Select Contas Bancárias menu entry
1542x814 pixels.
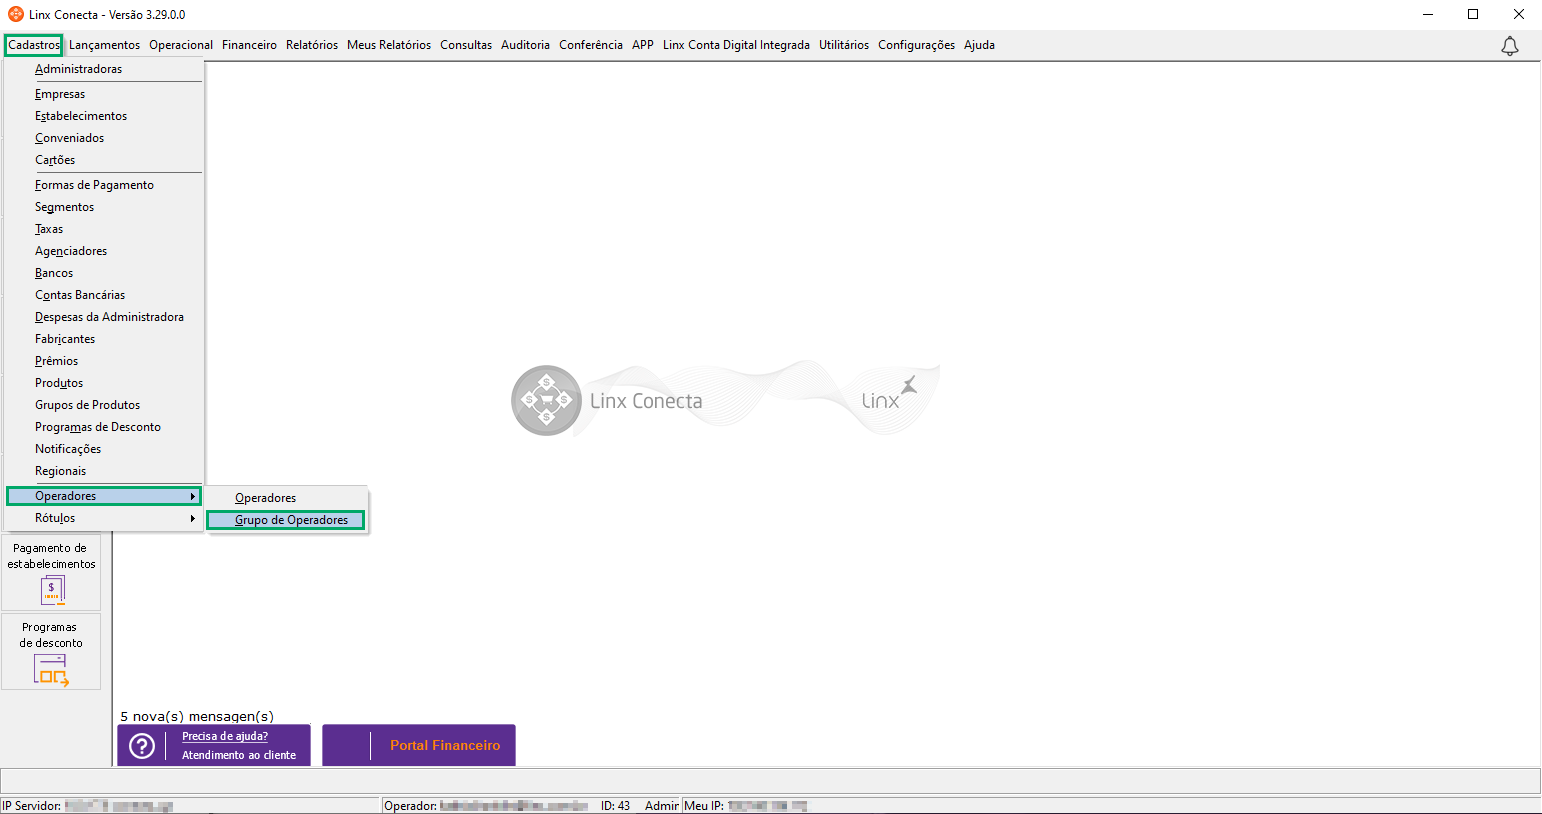[104, 295]
